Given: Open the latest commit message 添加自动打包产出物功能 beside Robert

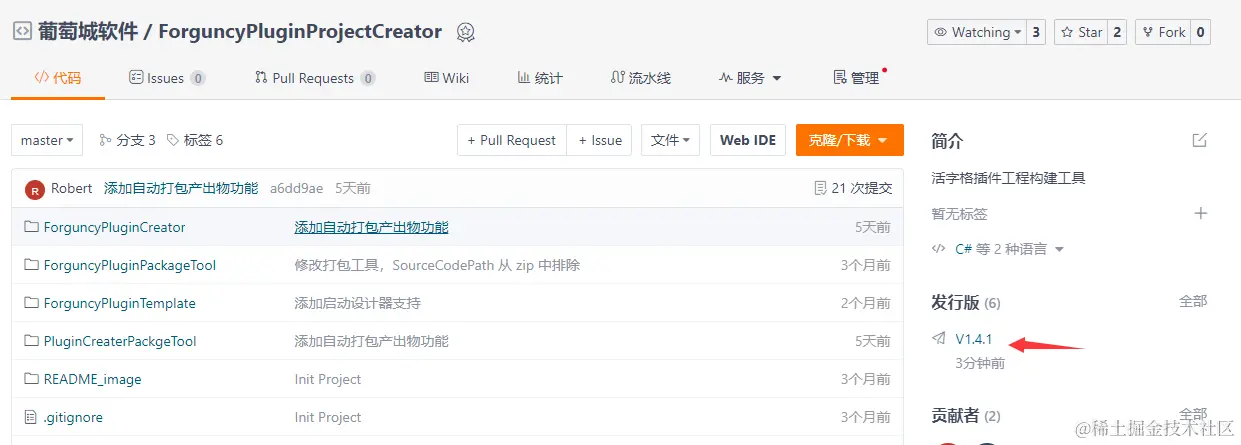Looking at the screenshot, I should pyautogui.click(x=181, y=188).
